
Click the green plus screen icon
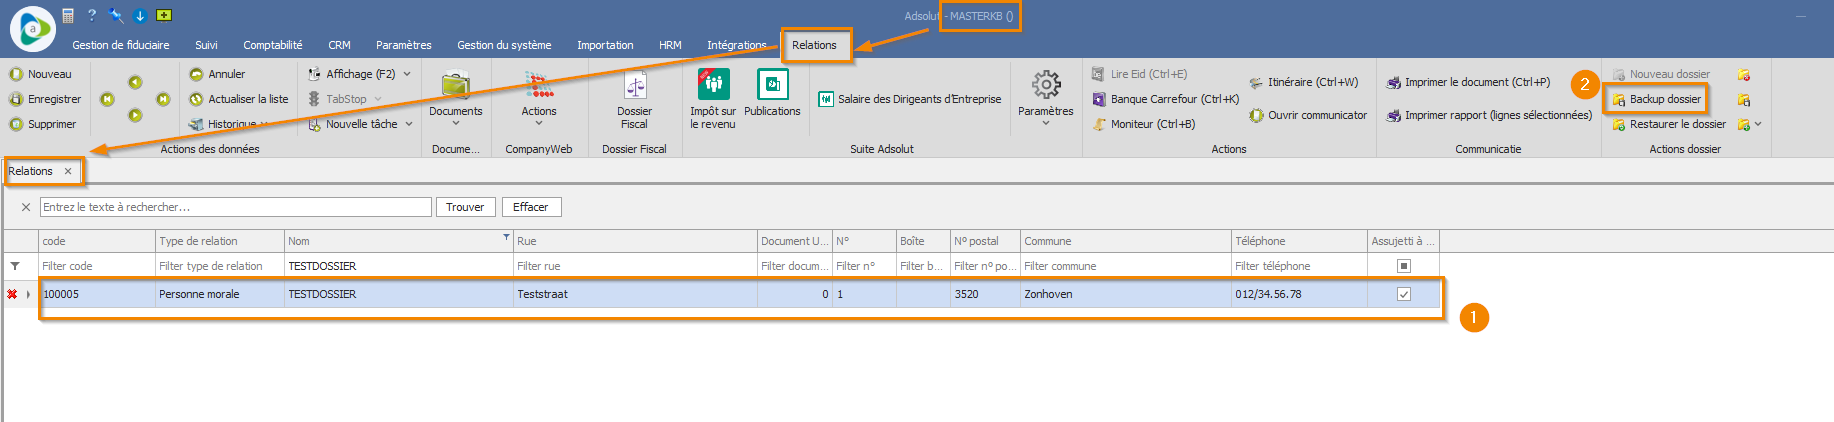[164, 15]
